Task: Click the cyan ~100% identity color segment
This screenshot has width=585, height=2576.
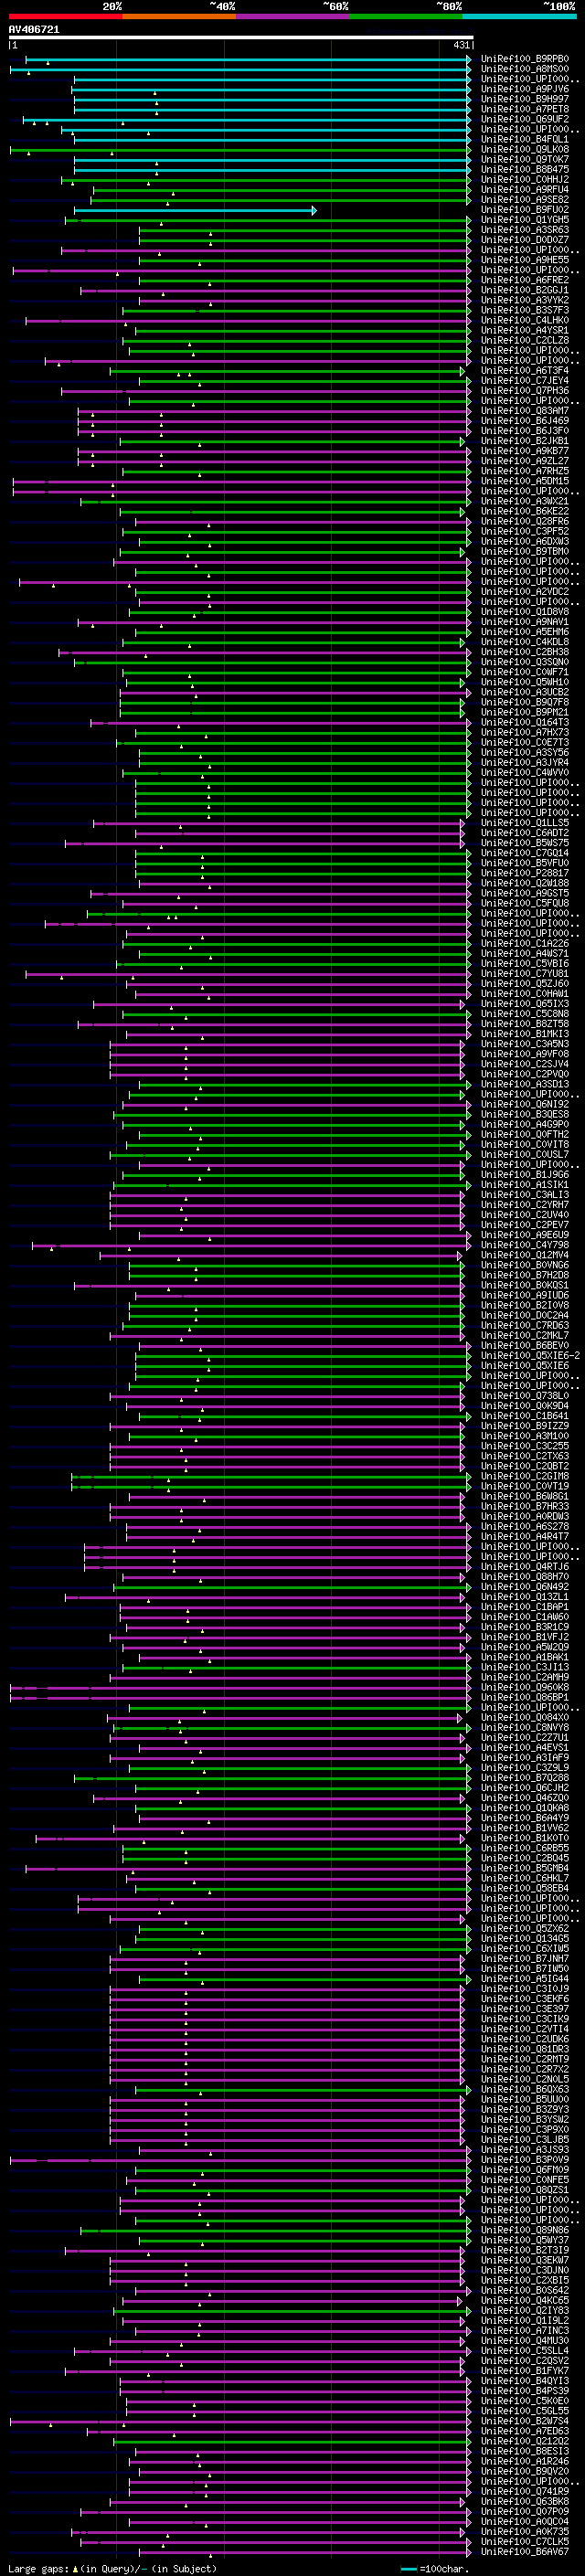Action: (x=520, y=16)
